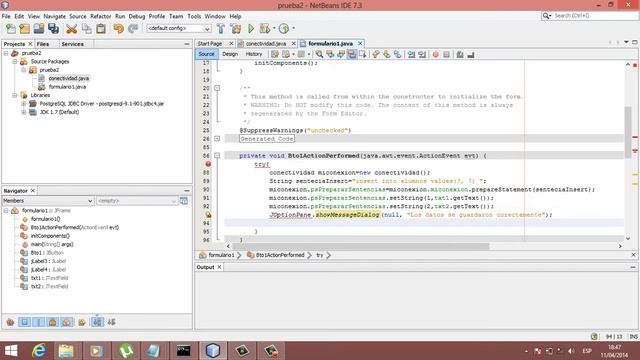The height and width of the screenshot is (360, 640).
Task: Switch to the Files tab
Action: pos(42,44)
